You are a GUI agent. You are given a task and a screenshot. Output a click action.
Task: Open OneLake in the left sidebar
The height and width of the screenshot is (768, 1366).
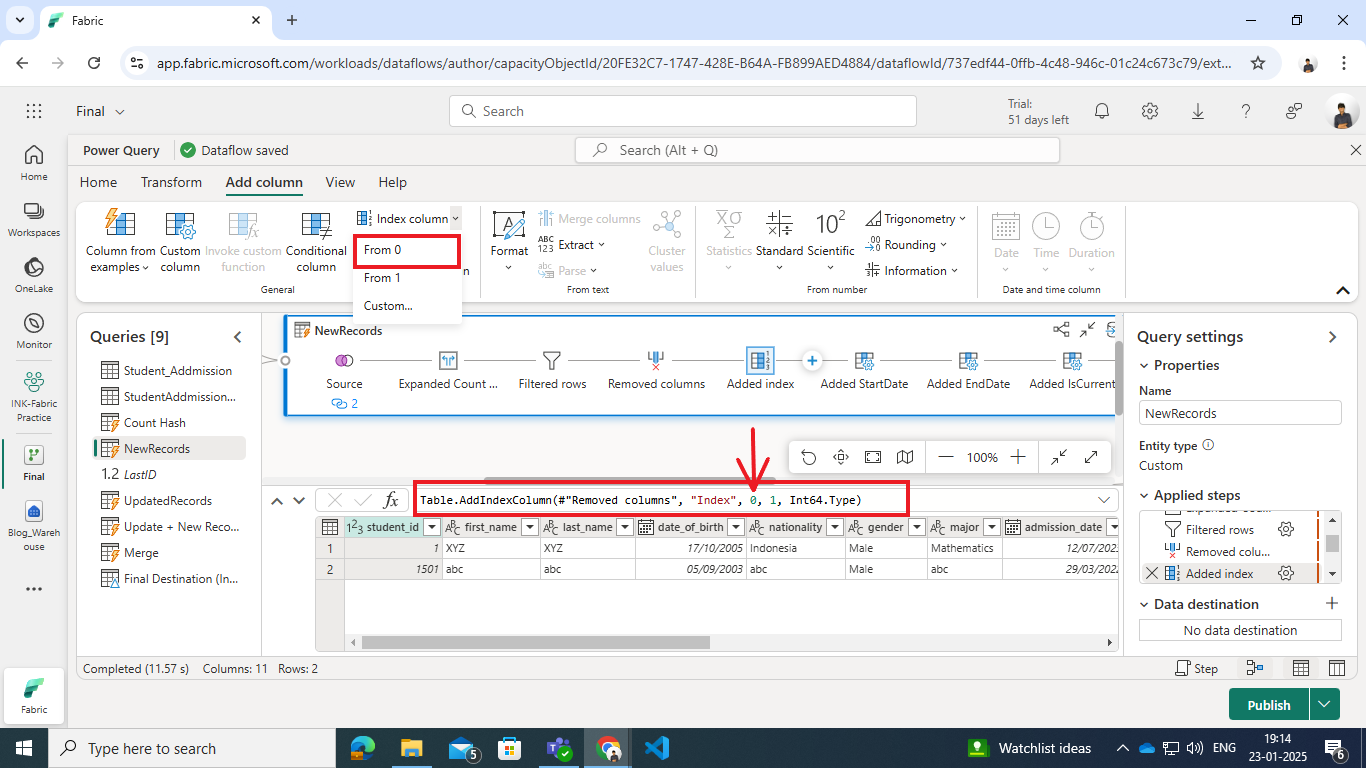coord(34,276)
